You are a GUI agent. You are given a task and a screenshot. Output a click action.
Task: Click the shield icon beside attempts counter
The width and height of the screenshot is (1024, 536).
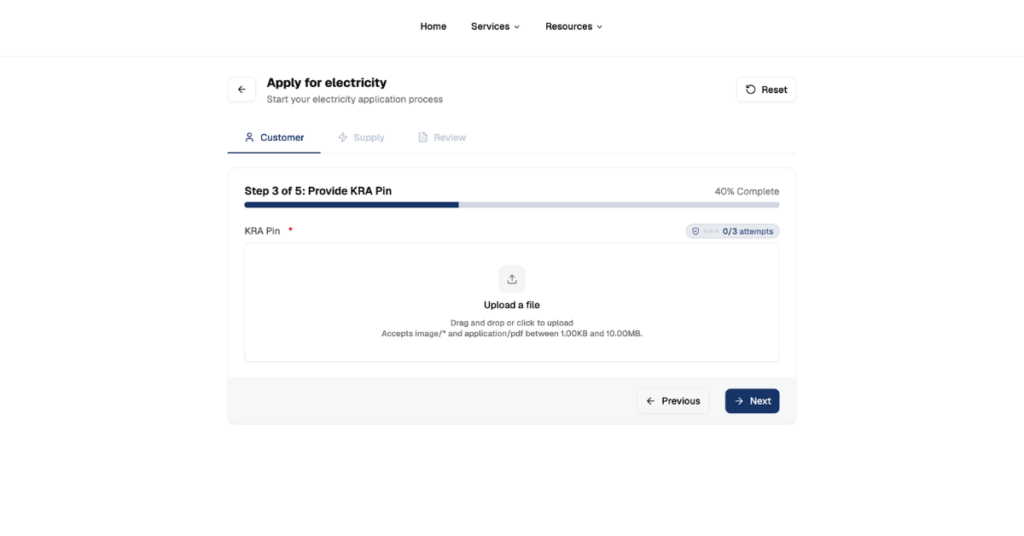point(696,231)
